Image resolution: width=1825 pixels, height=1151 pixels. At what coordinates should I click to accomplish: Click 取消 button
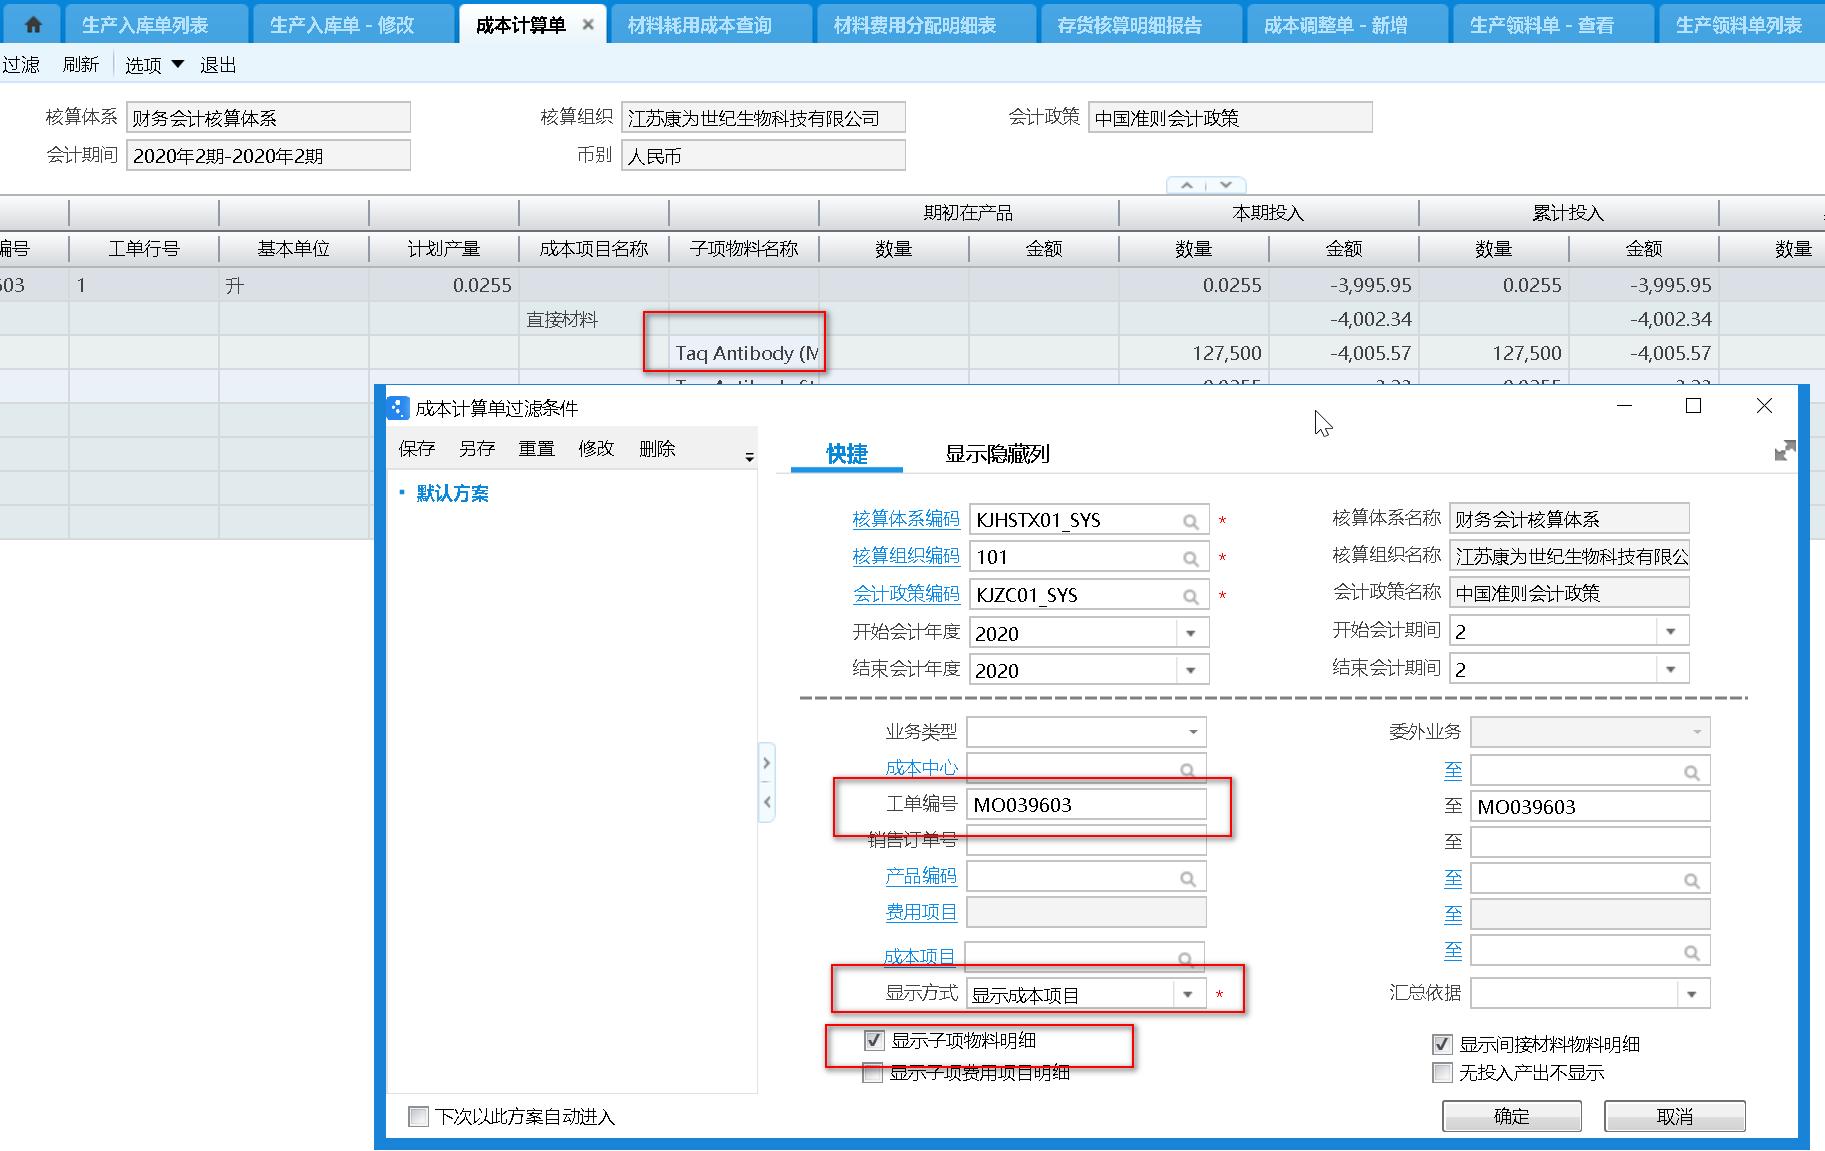1675,1116
